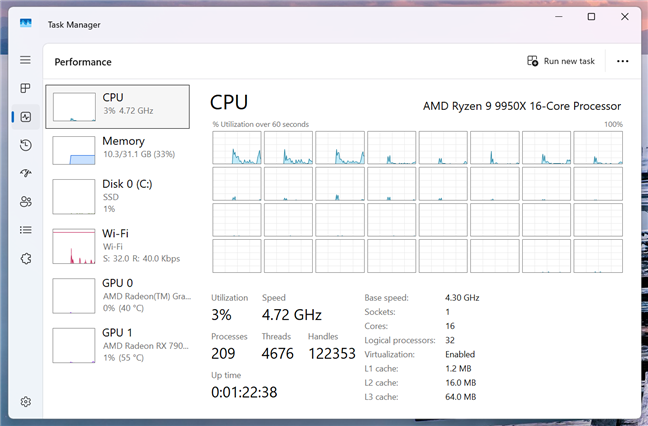Click the GPU 1 mini graph thumbnail
648x426 pixels.
click(x=74, y=345)
